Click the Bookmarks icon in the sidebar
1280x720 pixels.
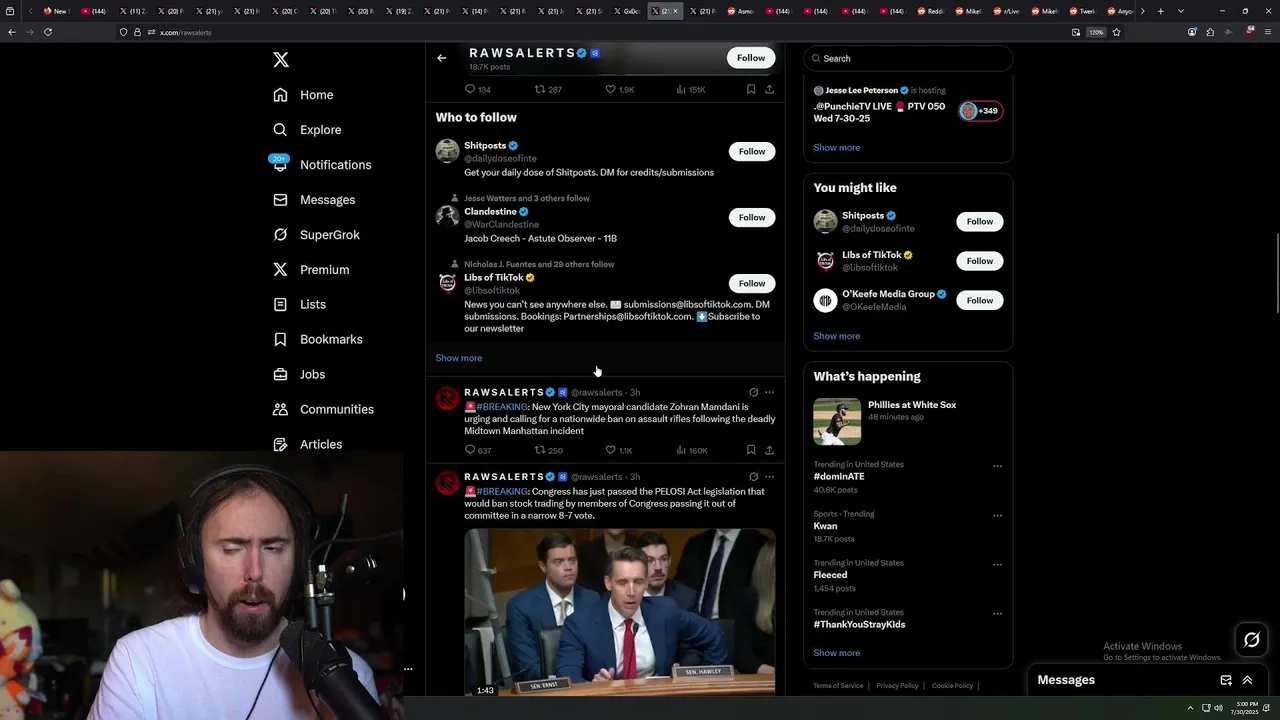pos(280,339)
